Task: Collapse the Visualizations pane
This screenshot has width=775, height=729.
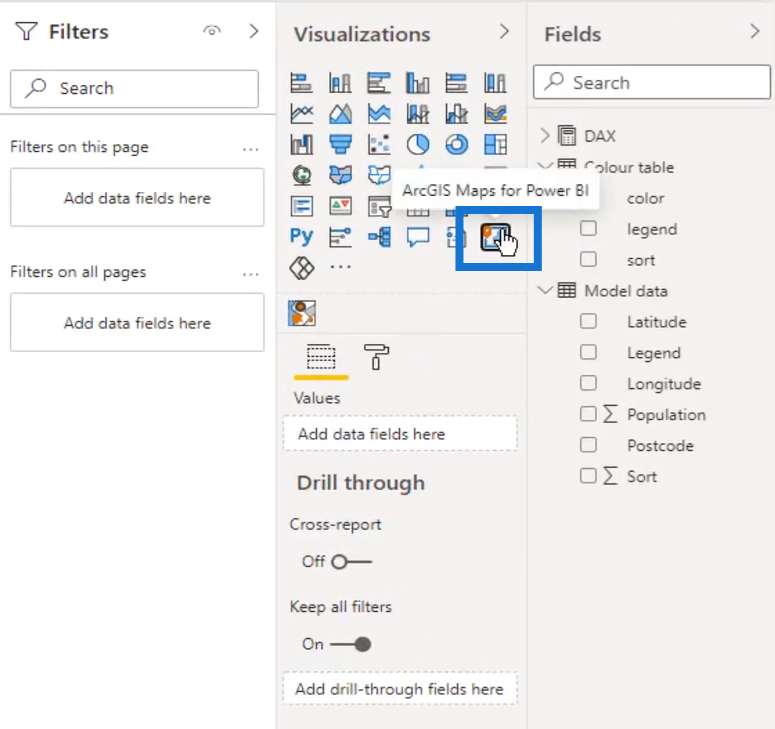Action: coord(504,32)
